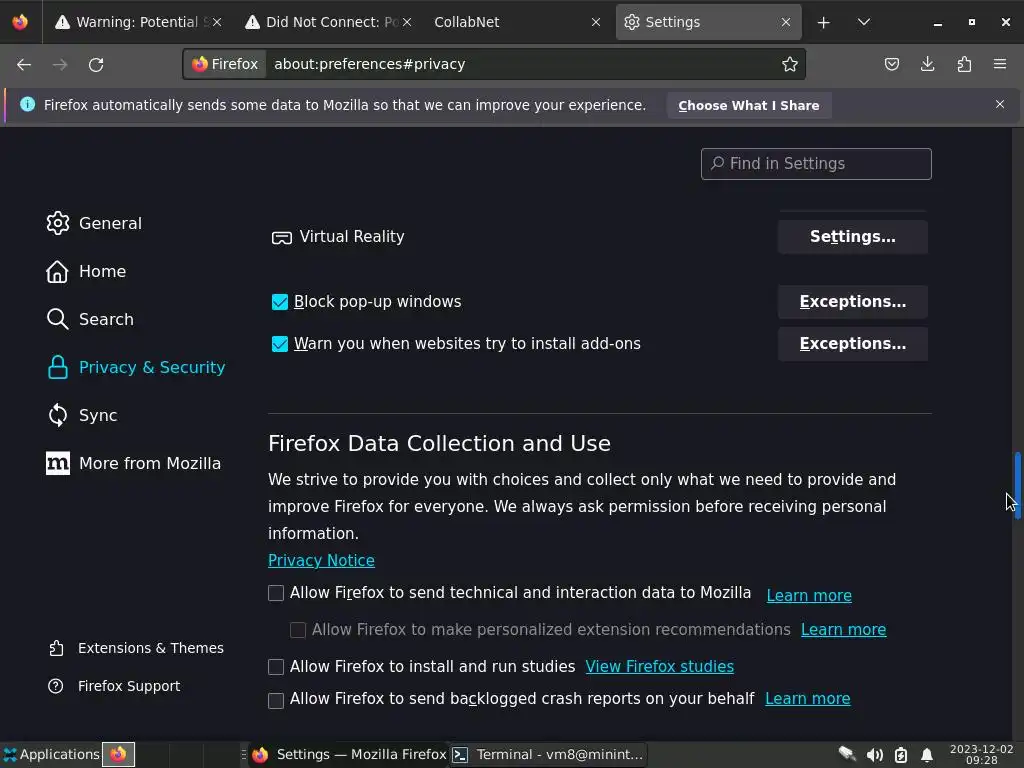Click the Search magnifier icon in the sidebar
The width and height of the screenshot is (1024, 768).
point(57,319)
